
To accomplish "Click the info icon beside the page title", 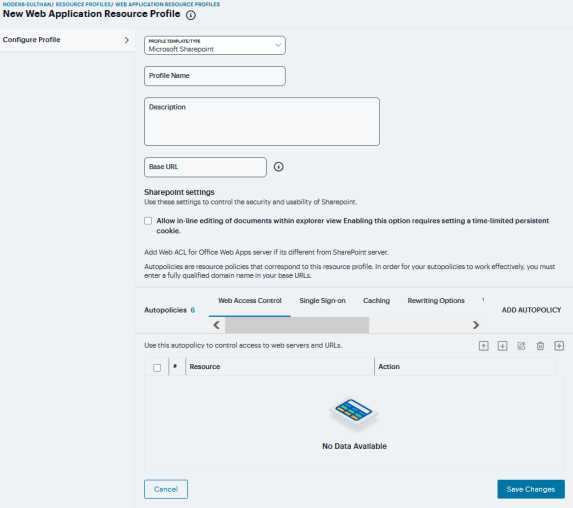I will pos(191,15).
